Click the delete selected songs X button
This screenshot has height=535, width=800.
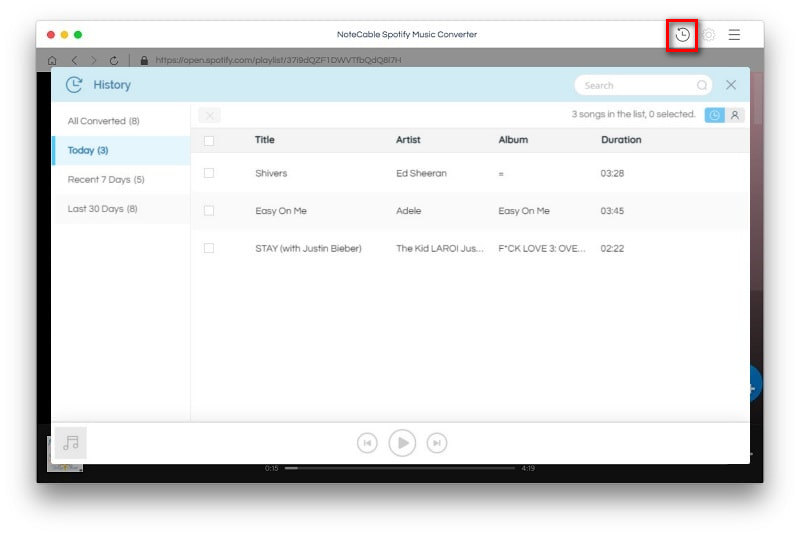tap(209, 116)
